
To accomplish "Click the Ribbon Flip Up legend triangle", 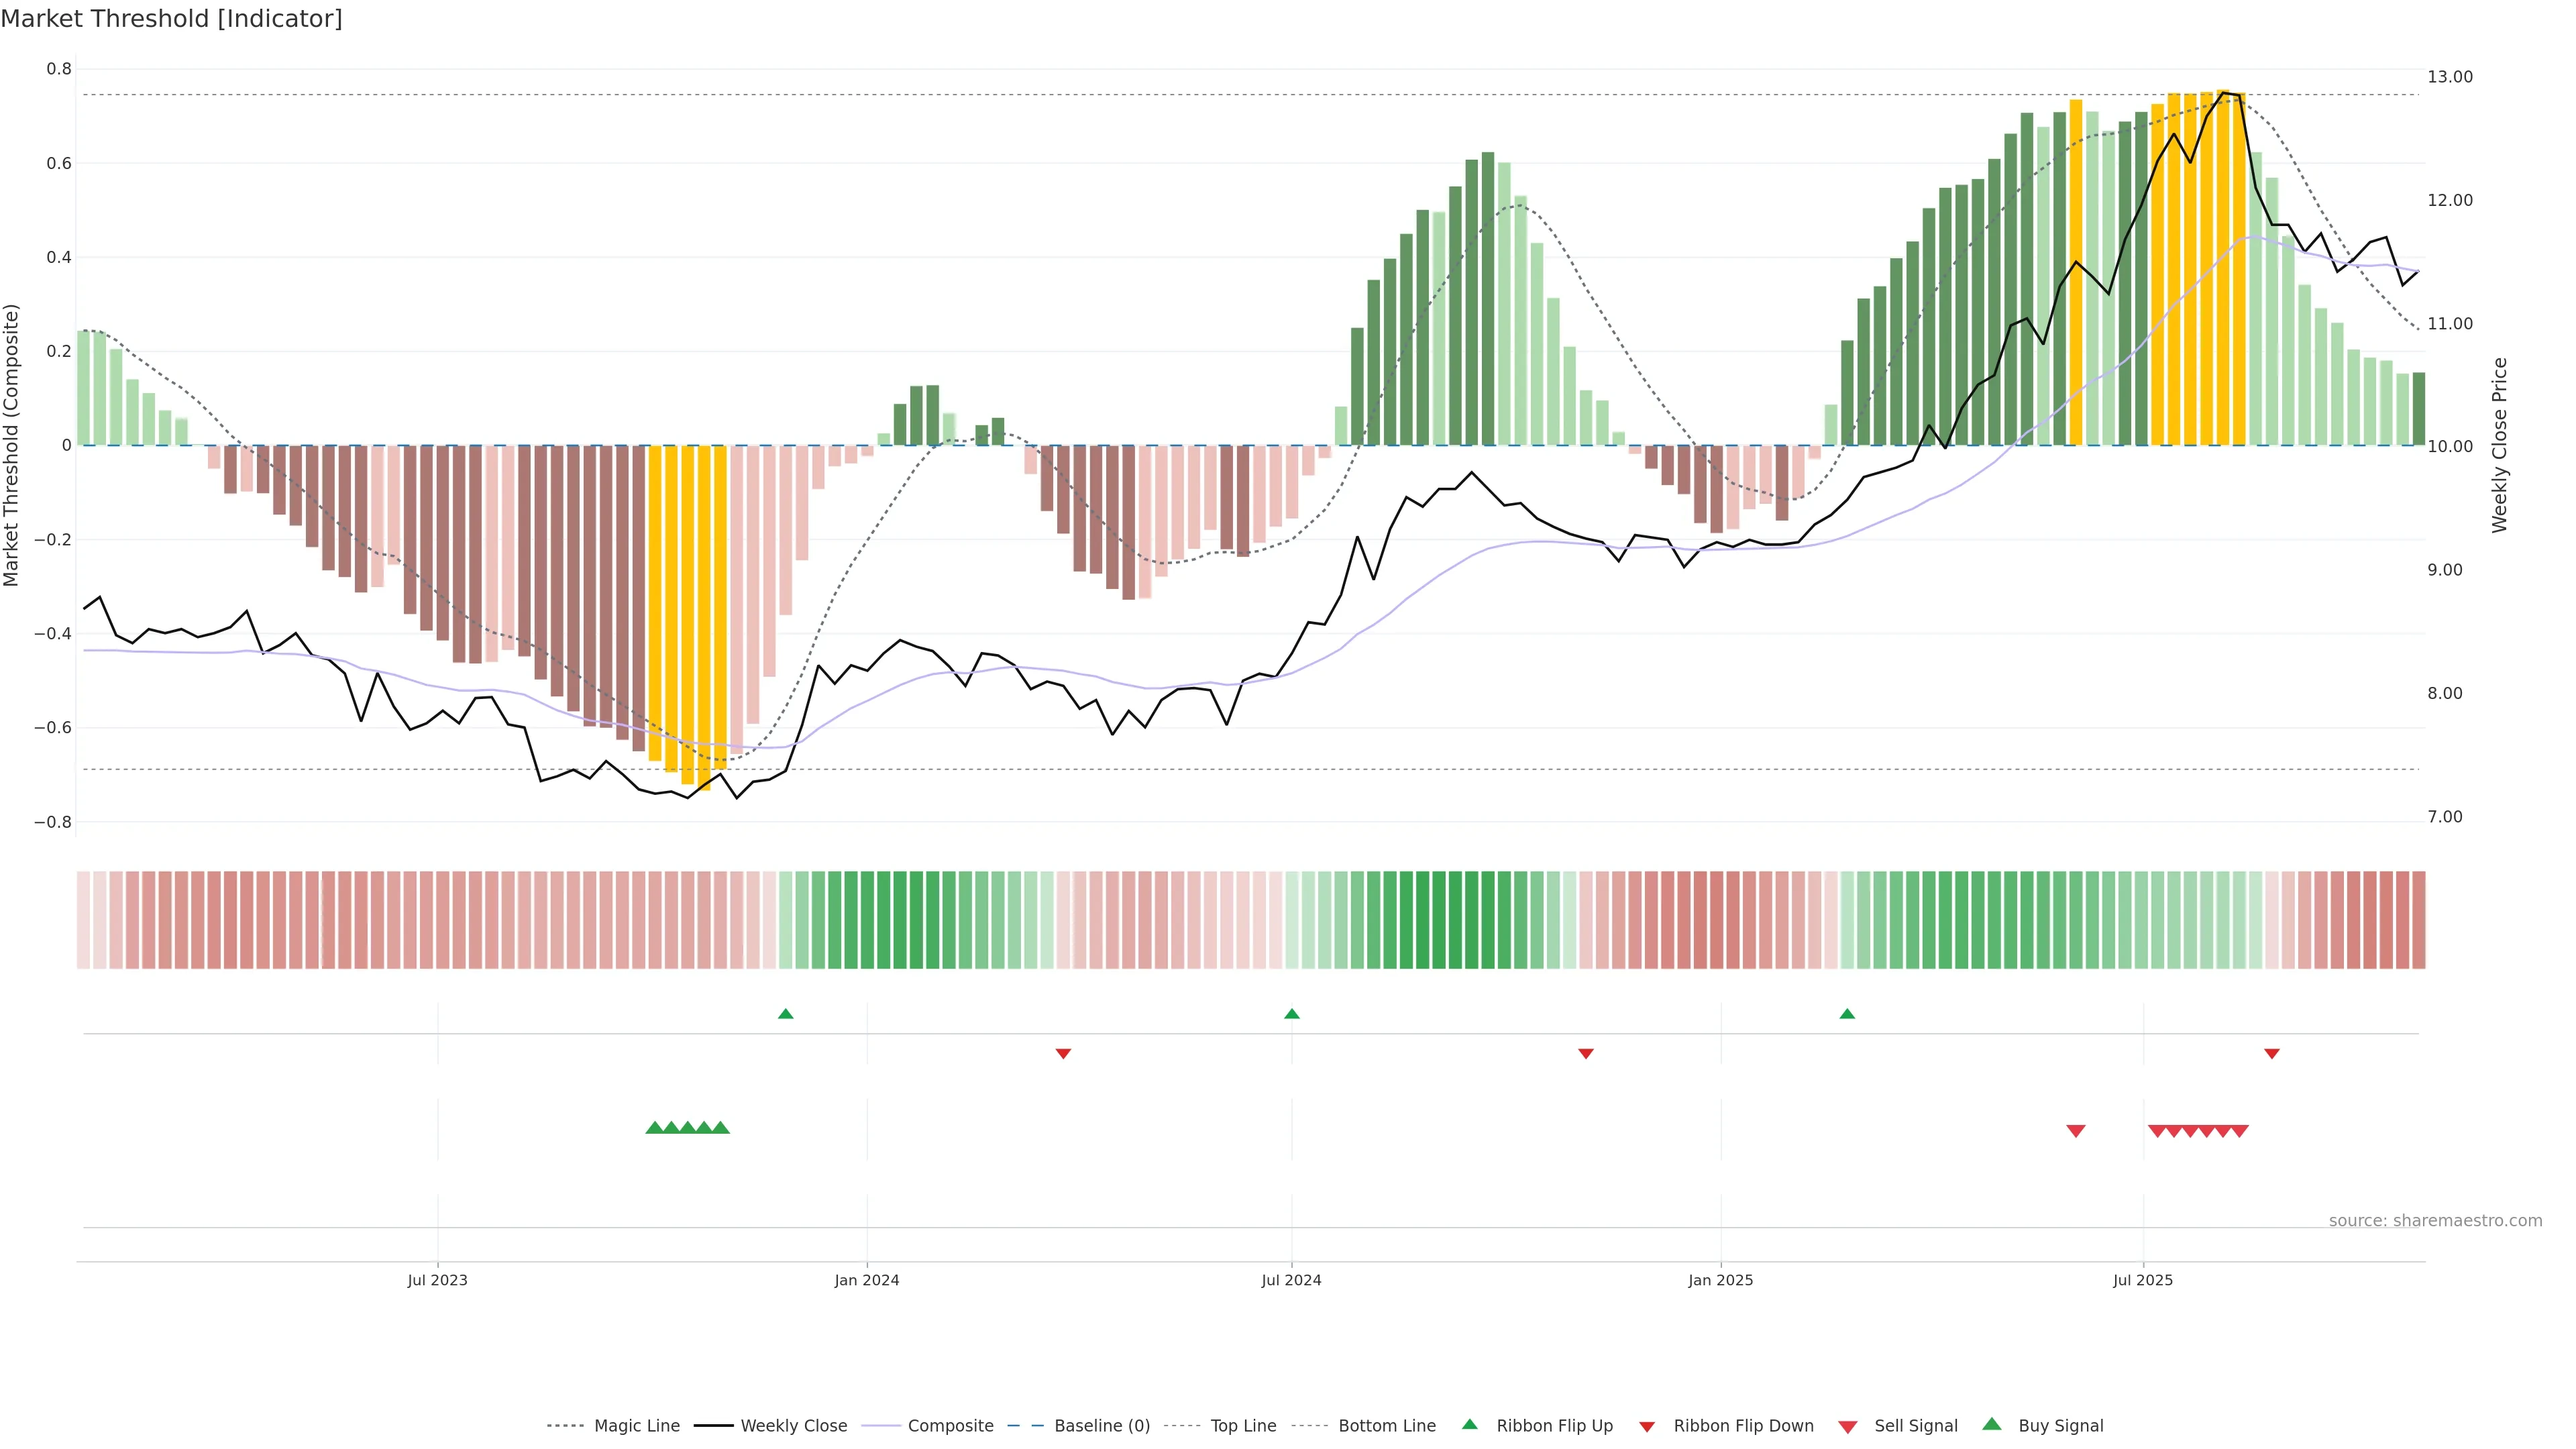I will click(1469, 1424).
